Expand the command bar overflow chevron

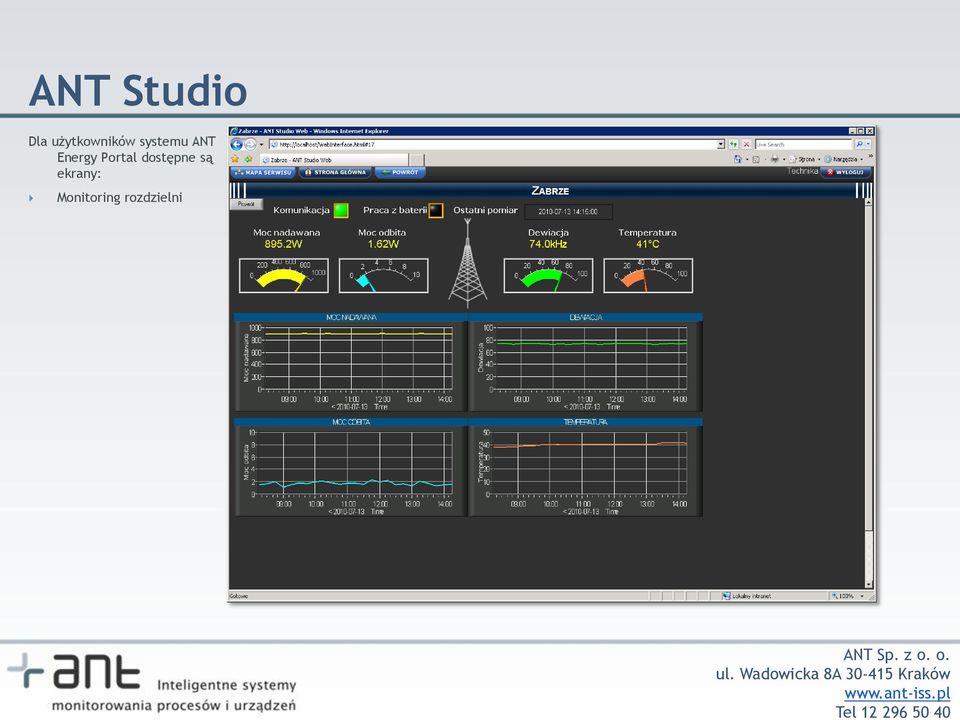[870, 157]
